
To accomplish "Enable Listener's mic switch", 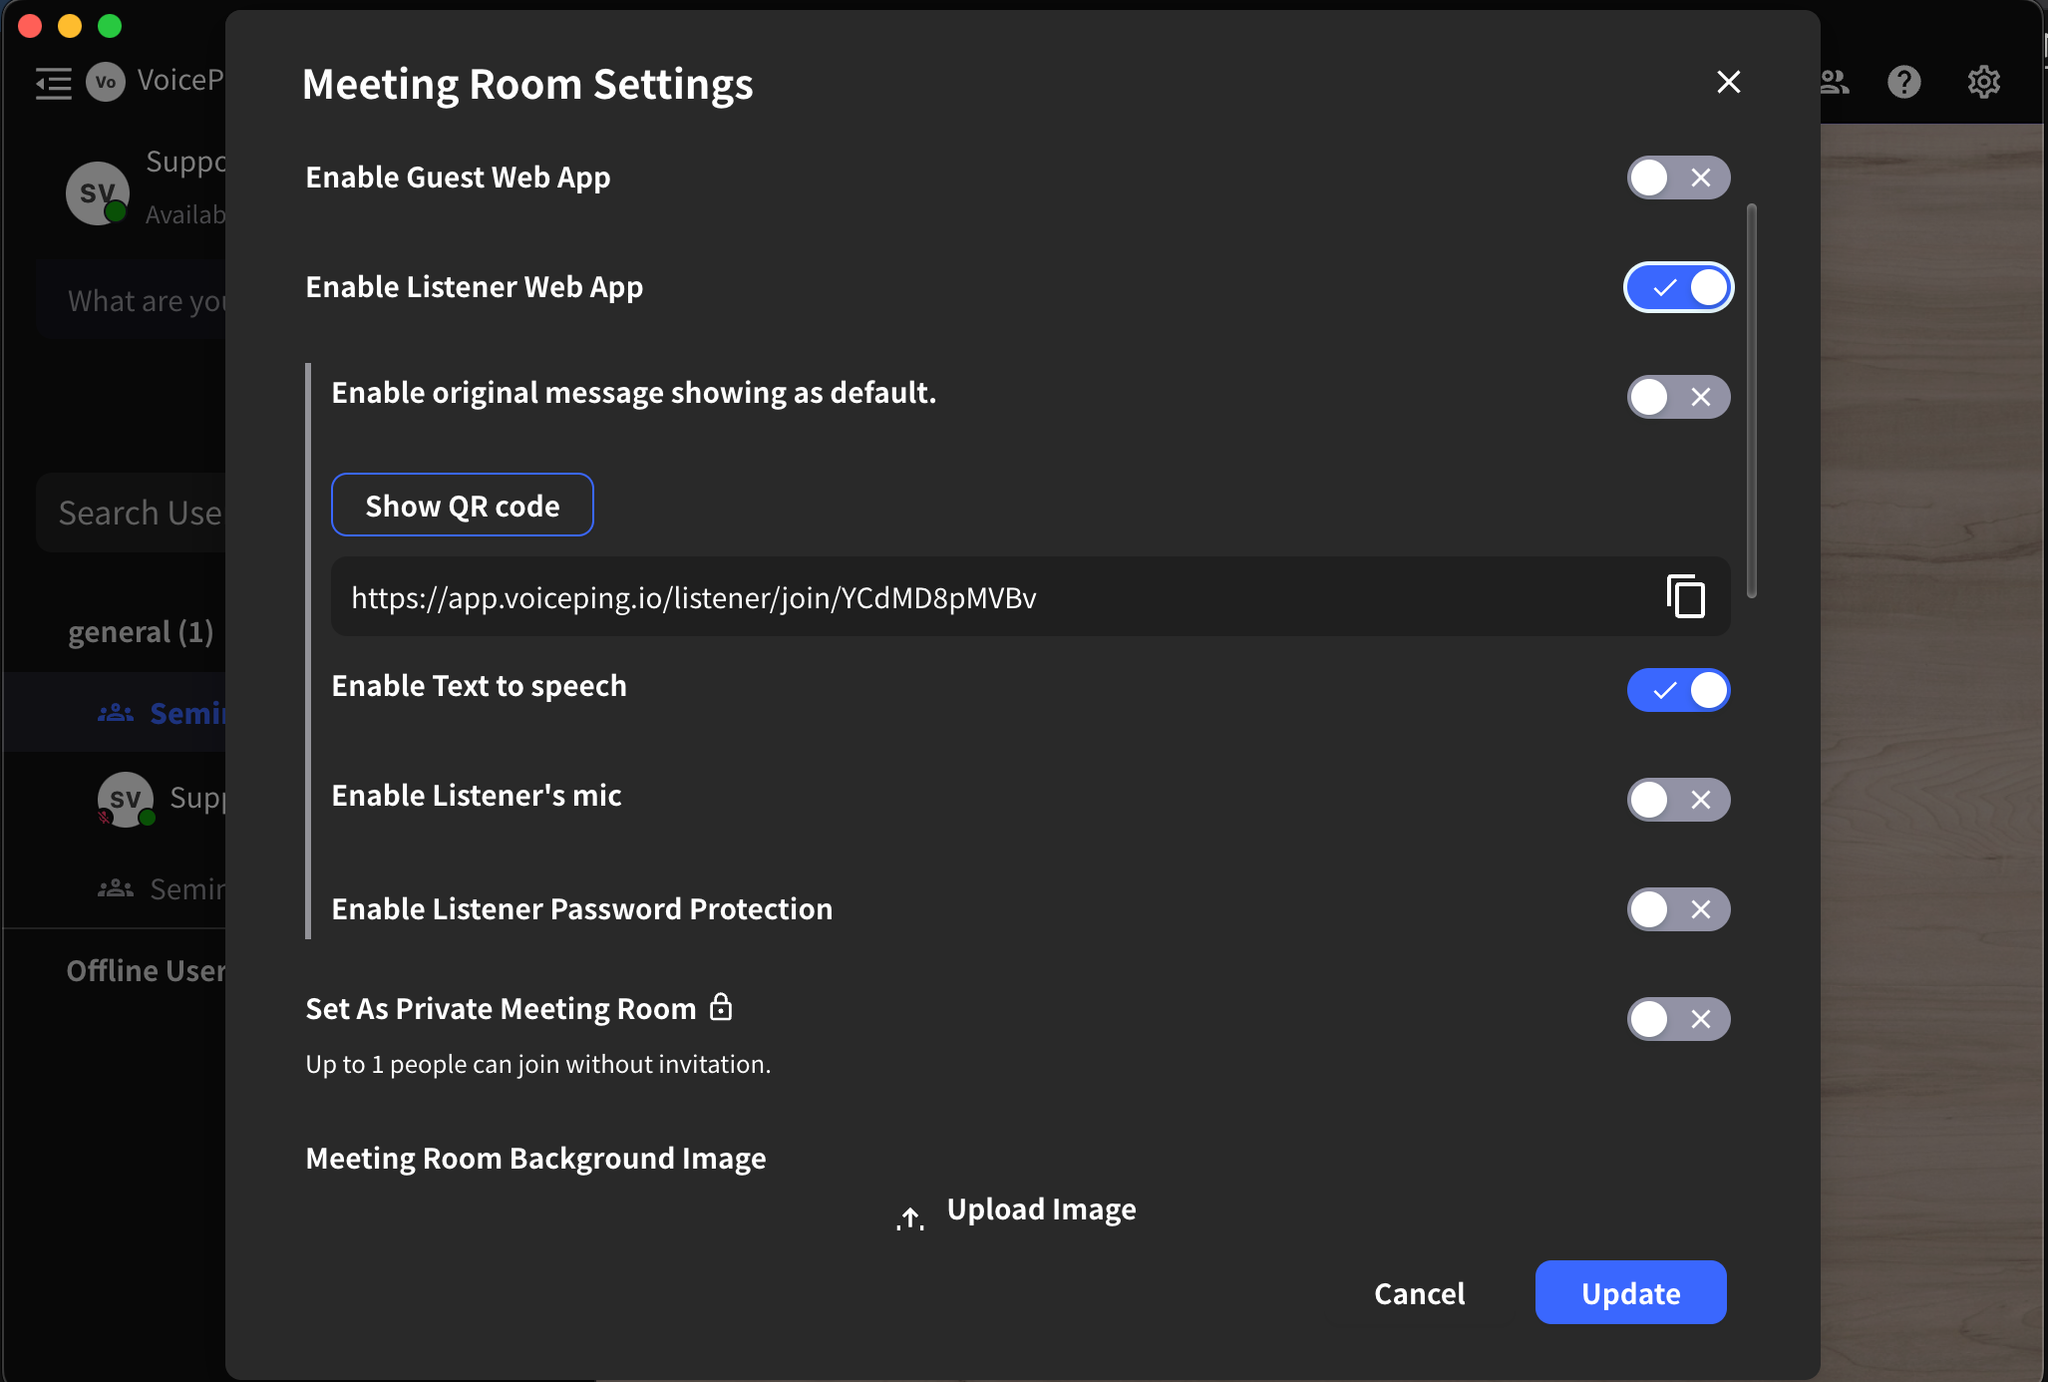I will point(1677,800).
